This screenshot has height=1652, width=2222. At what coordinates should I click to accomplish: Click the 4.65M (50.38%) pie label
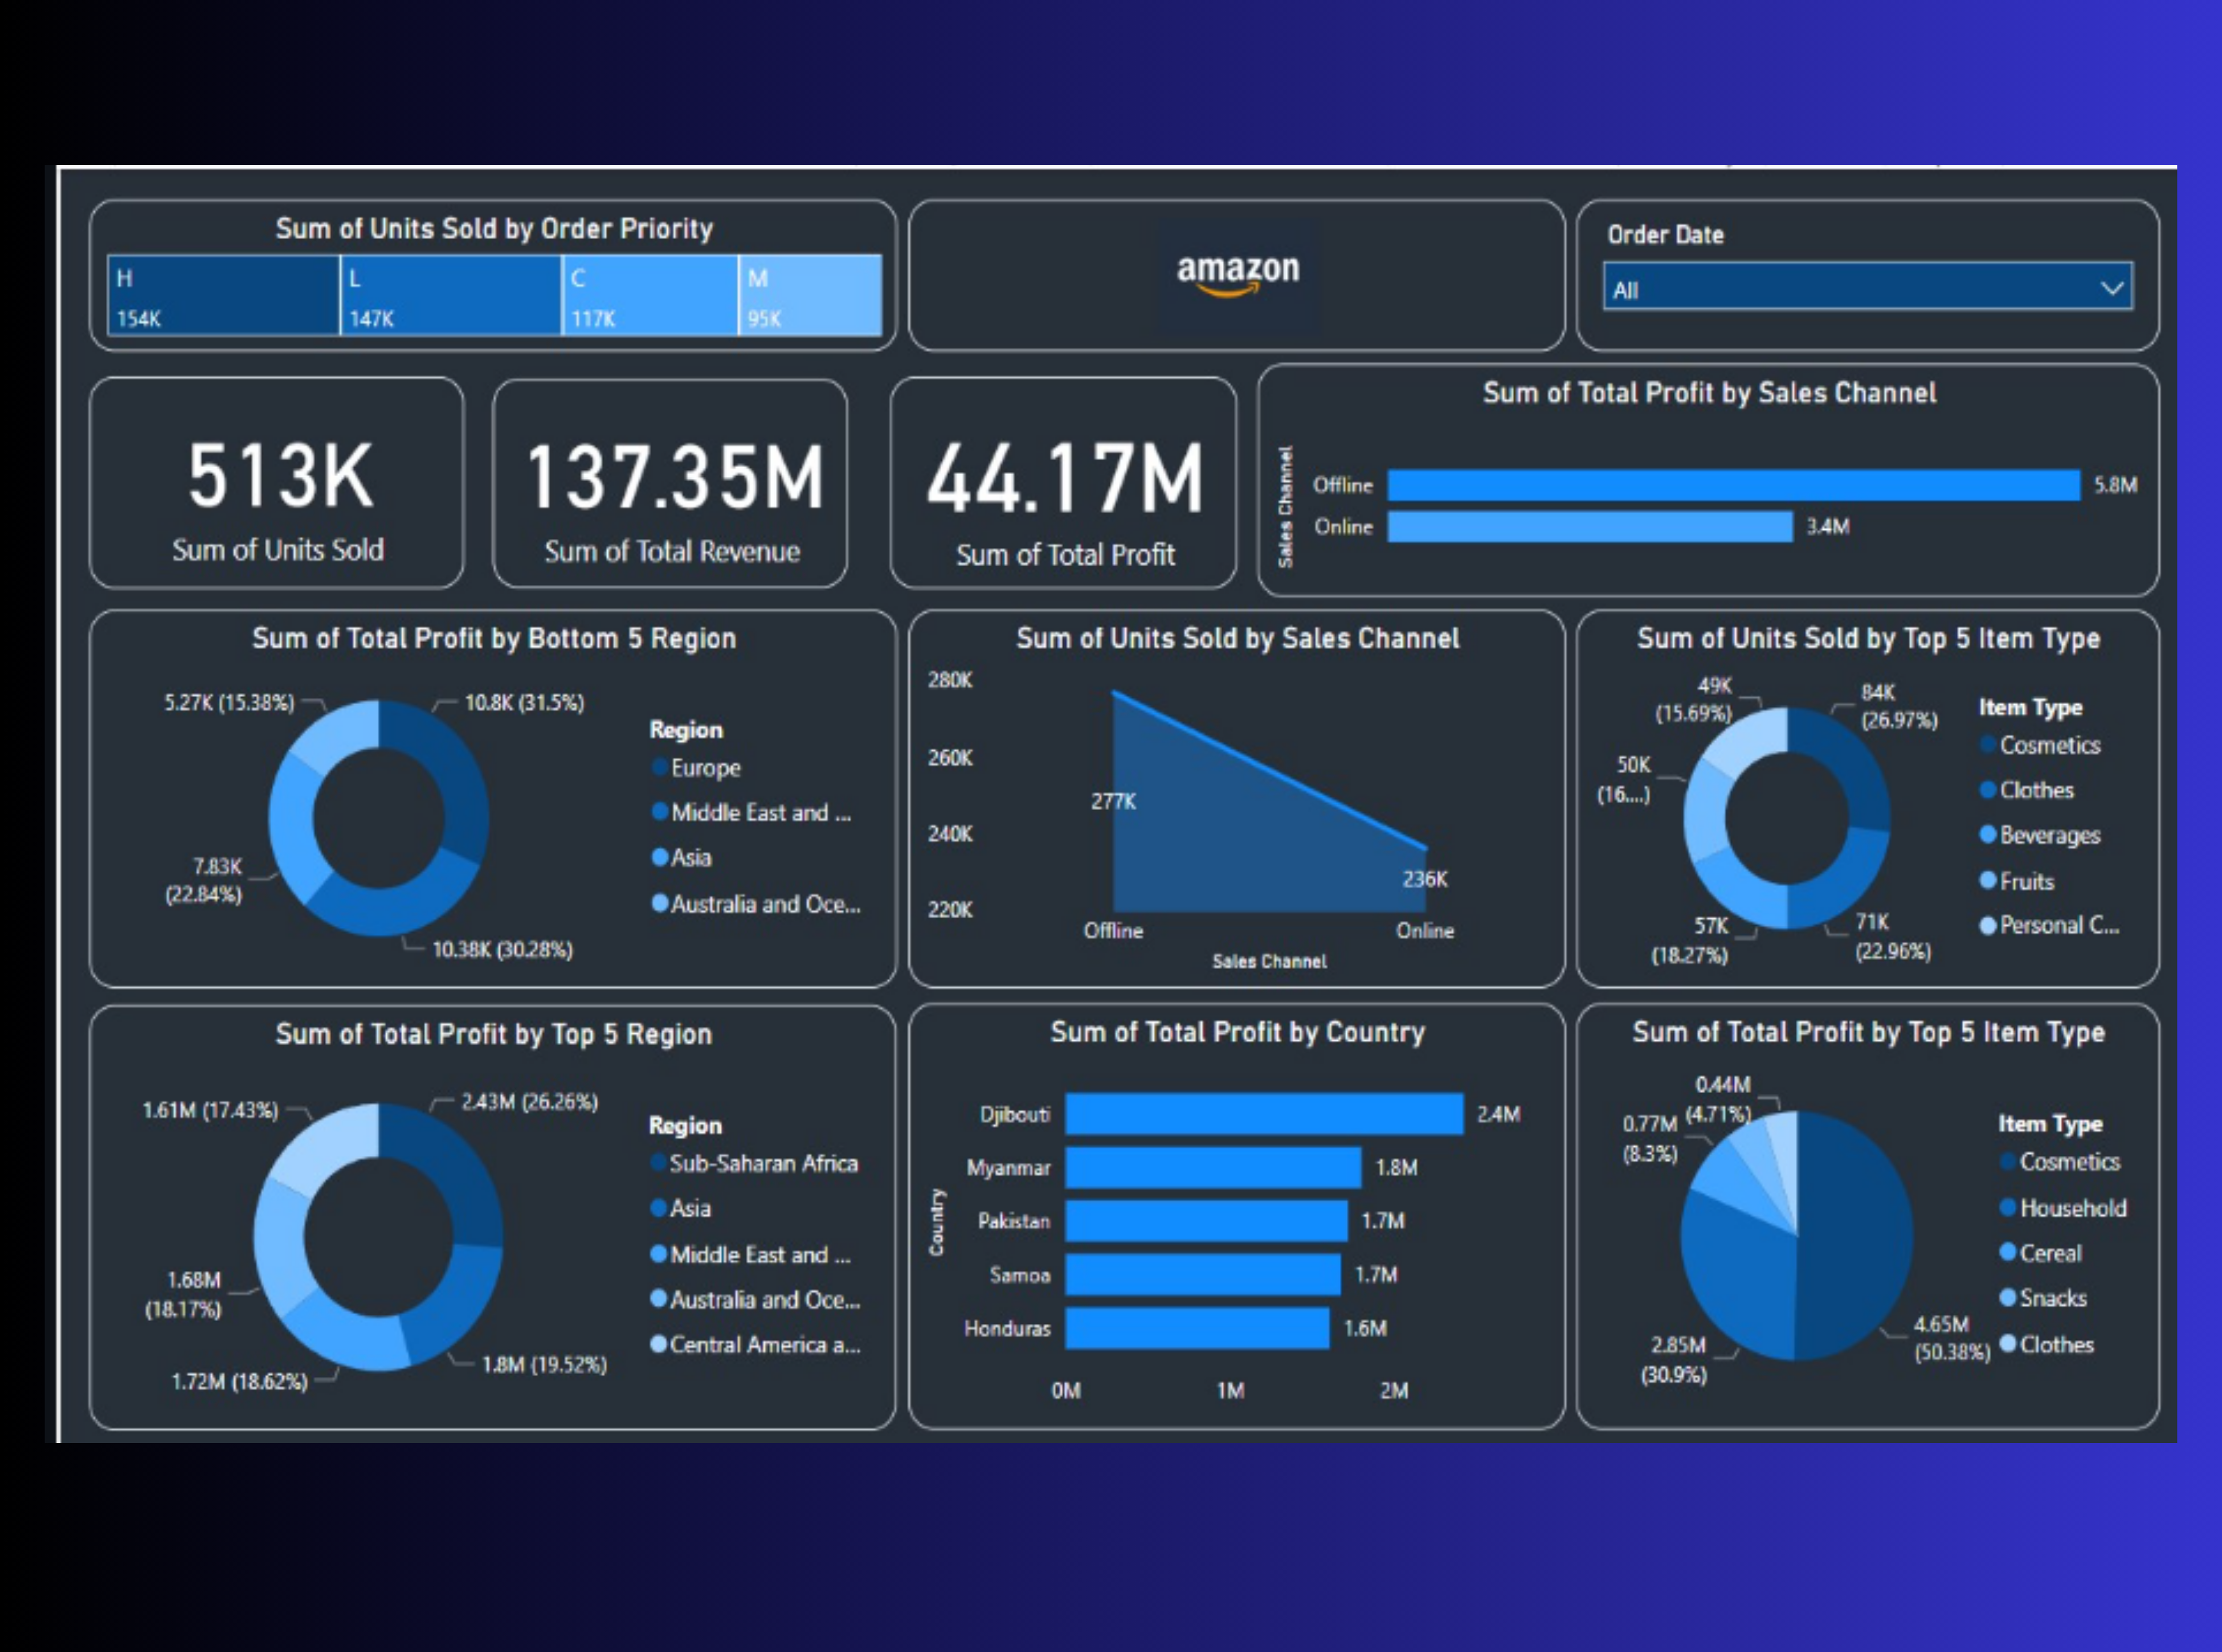click(1952, 1339)
